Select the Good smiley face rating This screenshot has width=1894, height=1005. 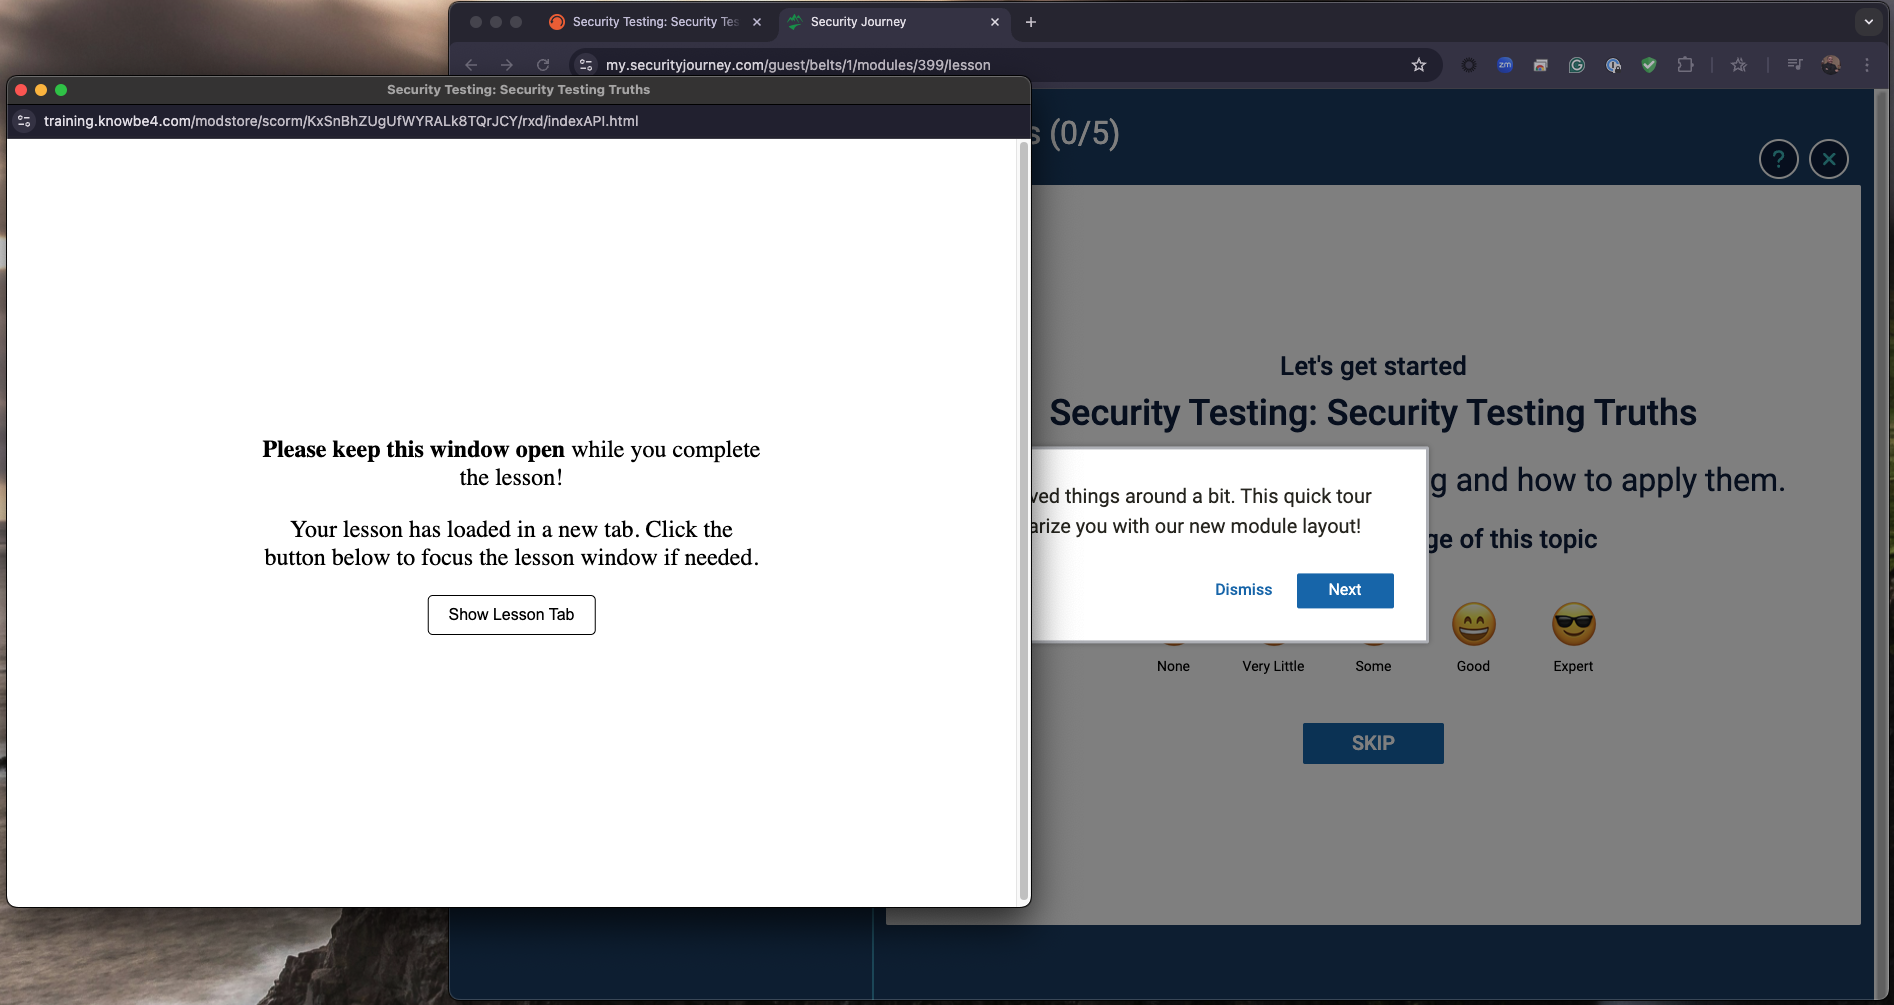[1472, 620]
